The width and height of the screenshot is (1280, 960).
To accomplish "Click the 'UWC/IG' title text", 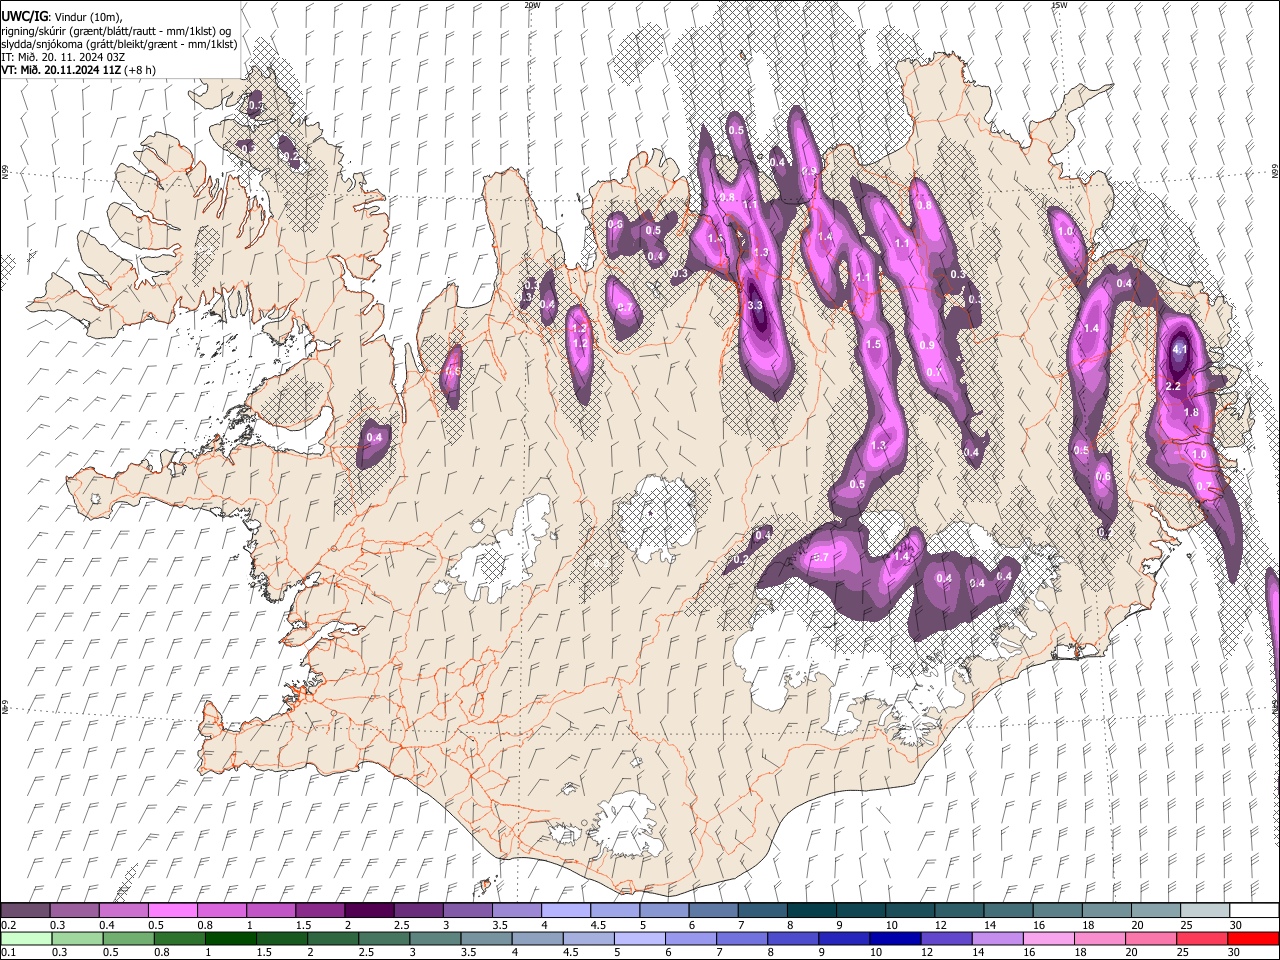I will [x=23, y=17].
